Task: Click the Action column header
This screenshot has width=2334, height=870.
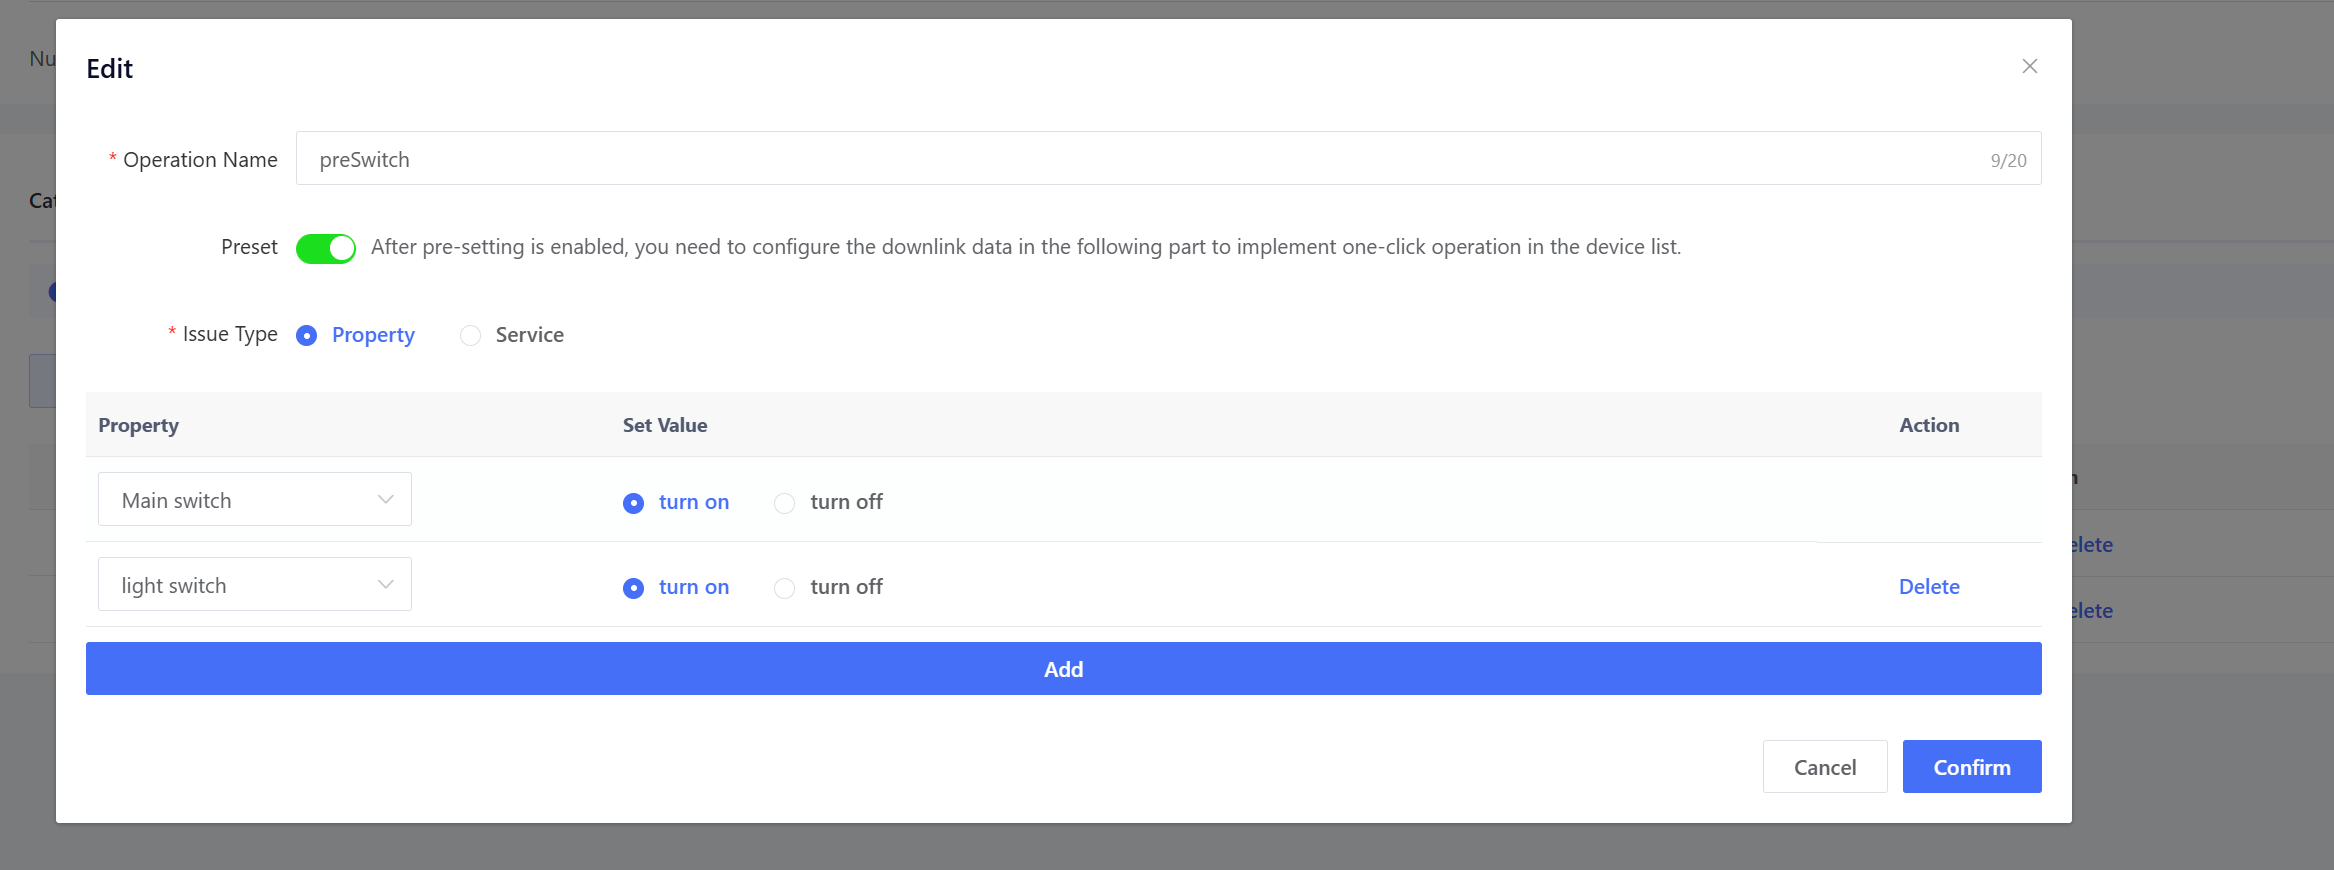Action: click(x=1929, y=425)
